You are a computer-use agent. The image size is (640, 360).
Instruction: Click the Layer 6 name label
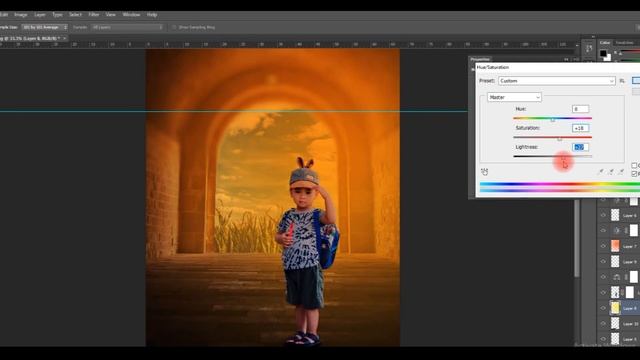click(x=629, y=216)
